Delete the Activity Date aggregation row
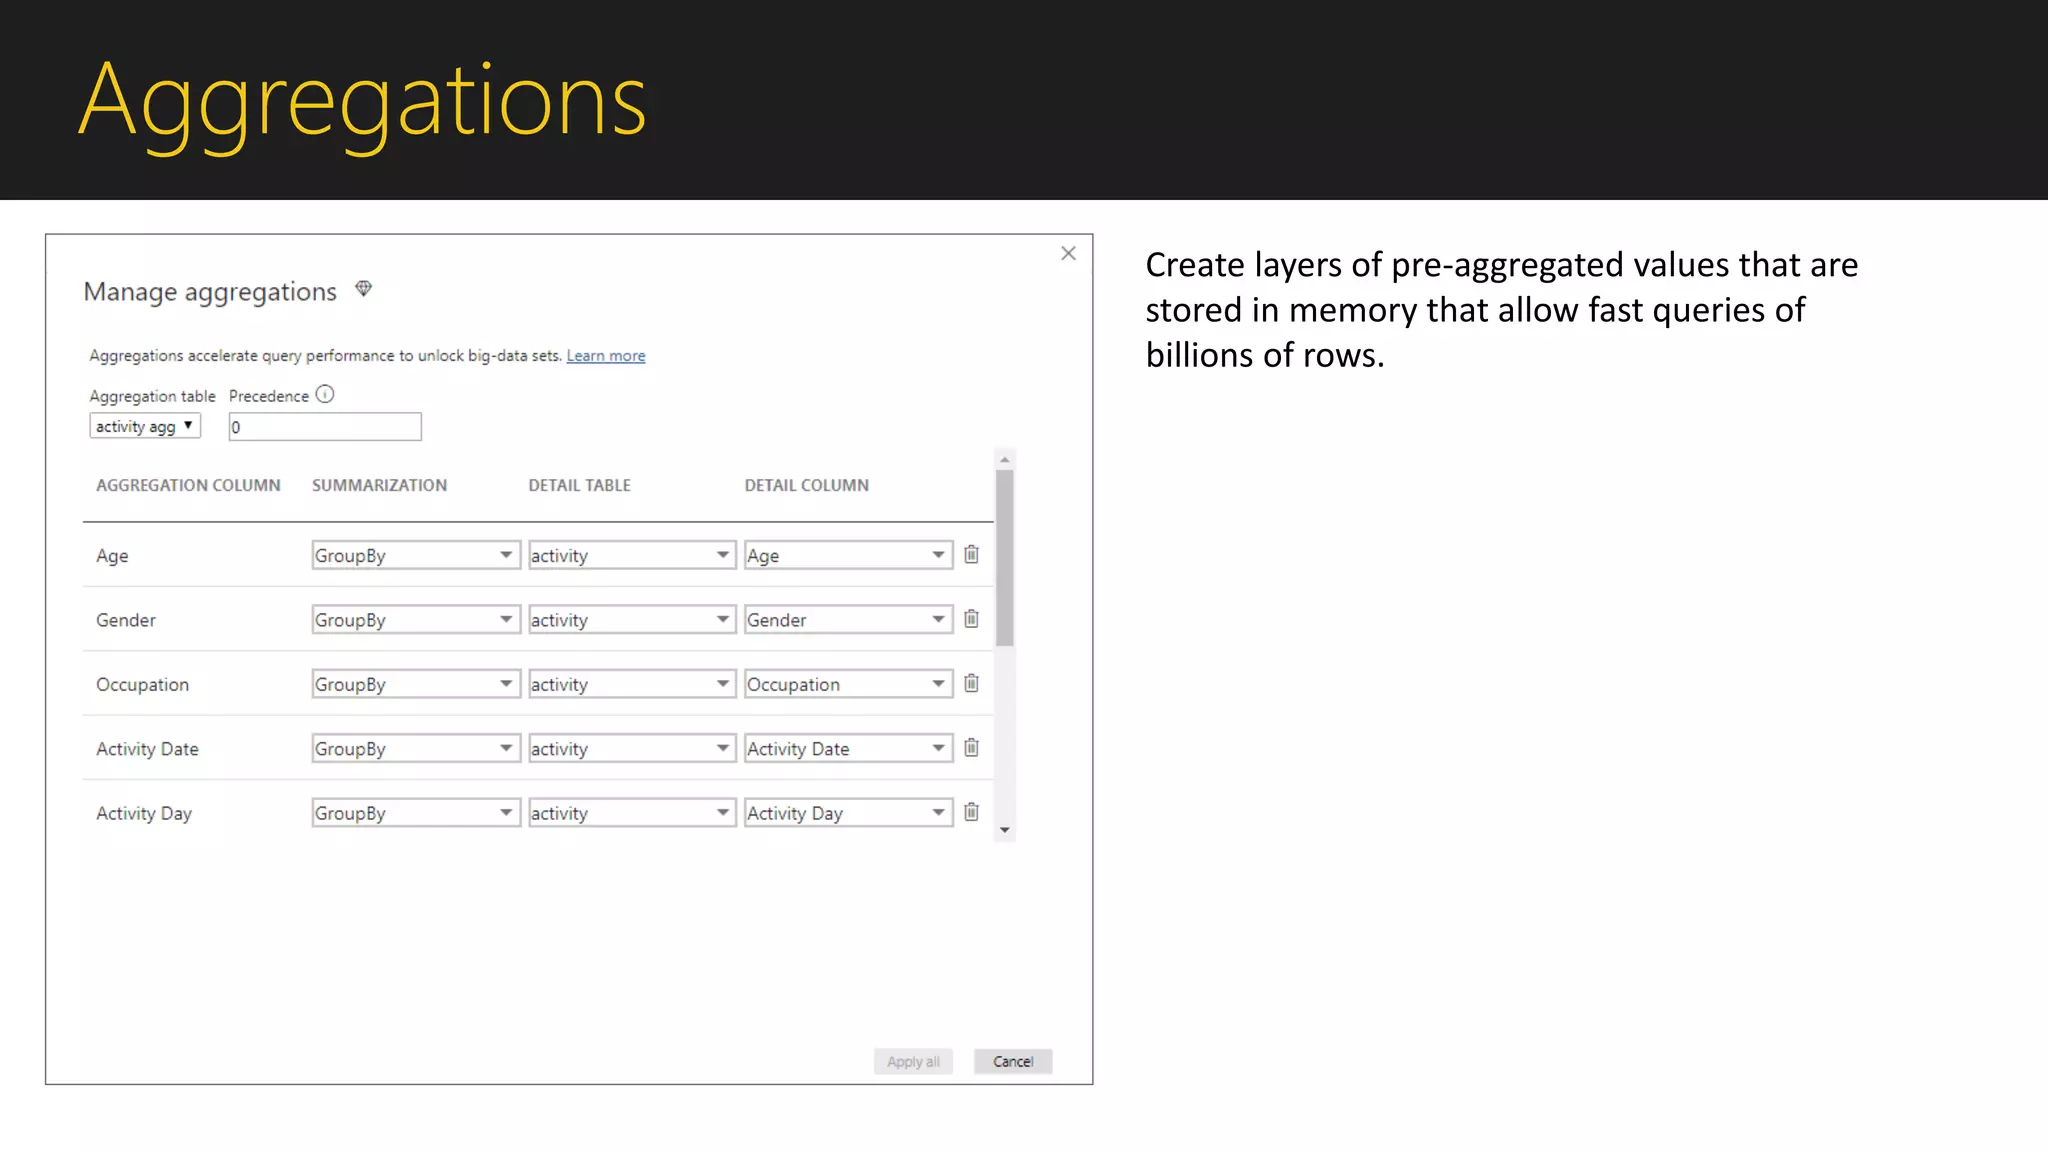The width and height of the screenshot is (2048, 1152). (x=971, y=747)
